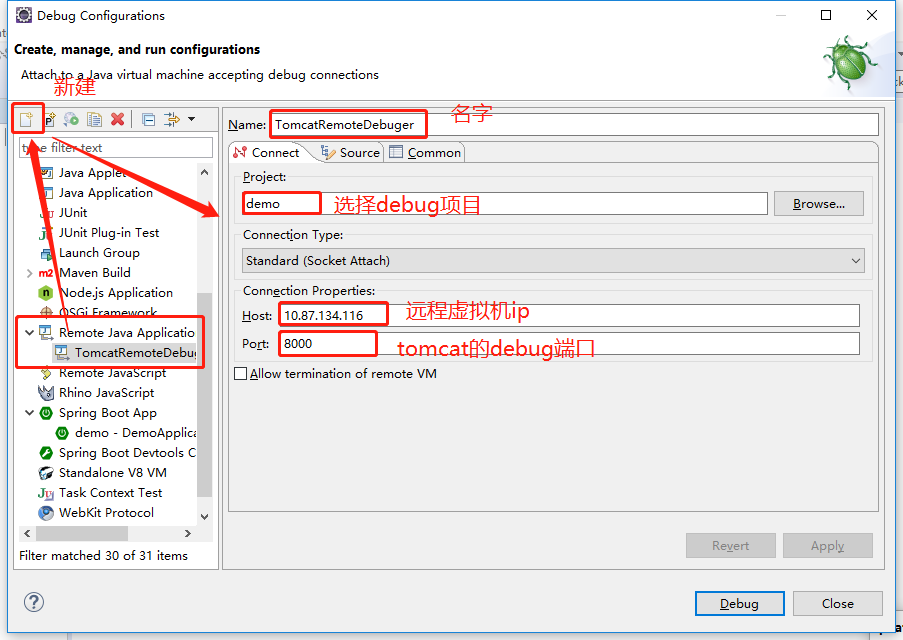Viewport: 903px width, 640px height.
Task: Switch to the Source tab
Action: click(x=351, y=153)
